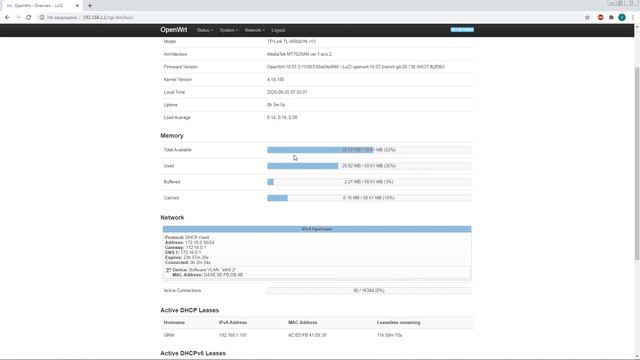This screenshot has width=640, height=360.
Task: Select the OpenWrt Overview browser tab
Action: click(x=41, y=6)
